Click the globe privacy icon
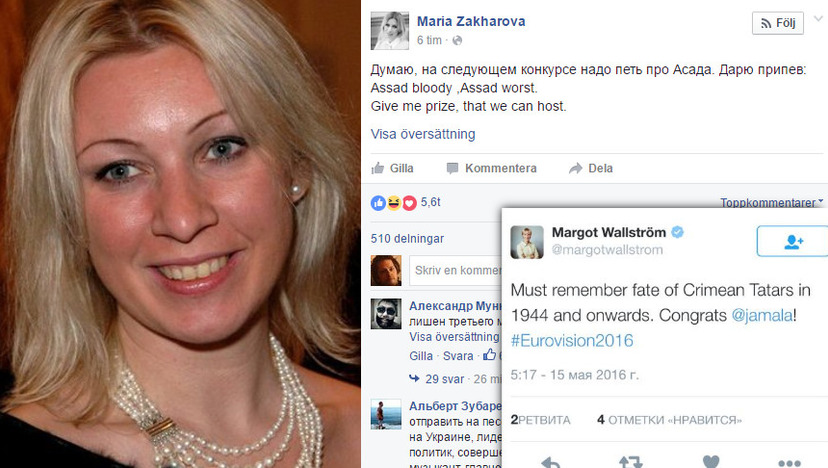828x468 pixels. coord(457,41)
